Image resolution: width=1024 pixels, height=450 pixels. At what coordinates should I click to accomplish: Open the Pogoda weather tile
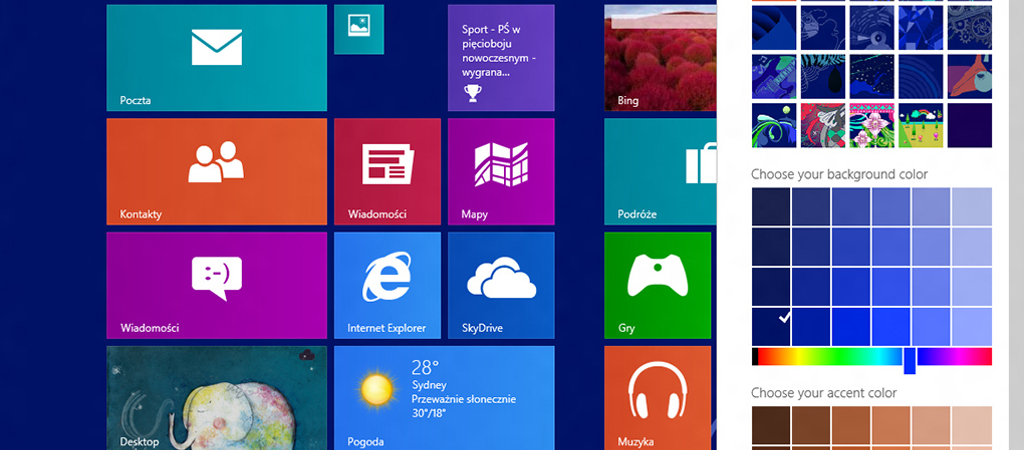[x=444, y=398]
